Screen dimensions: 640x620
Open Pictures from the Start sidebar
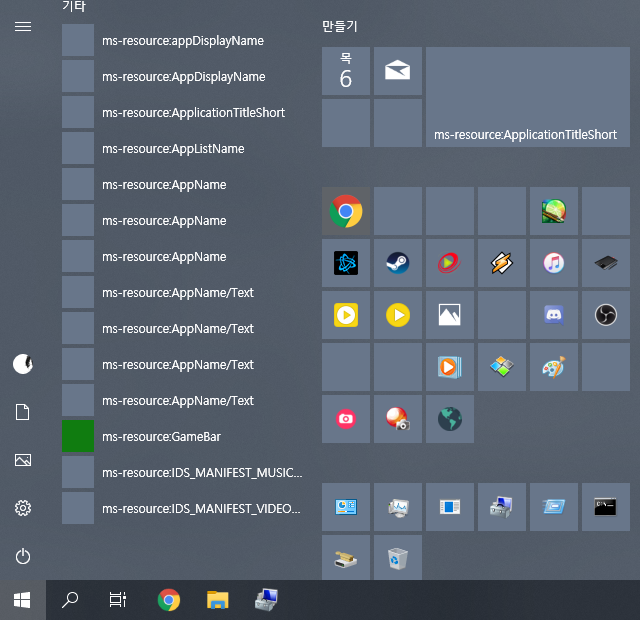[23, 460]
